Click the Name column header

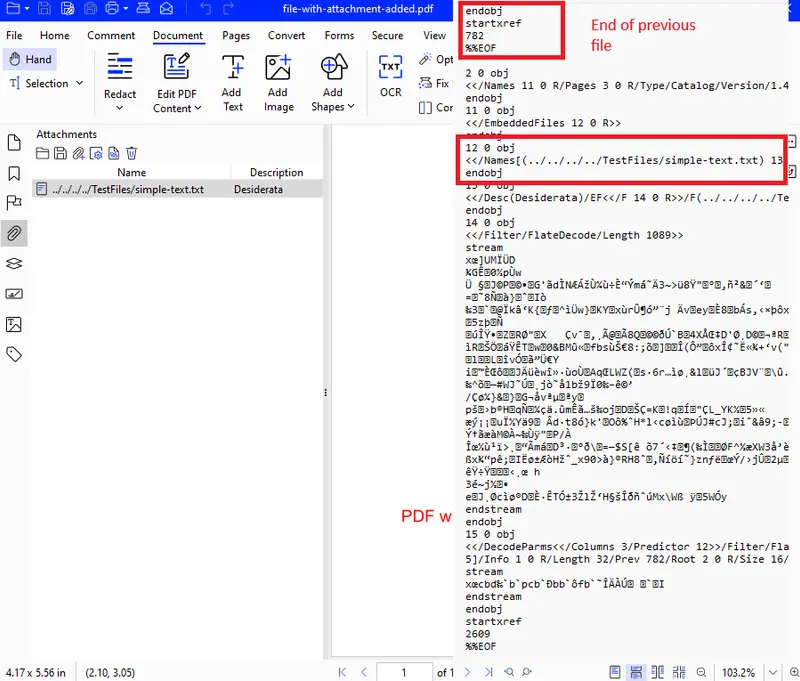coord(132,172)
